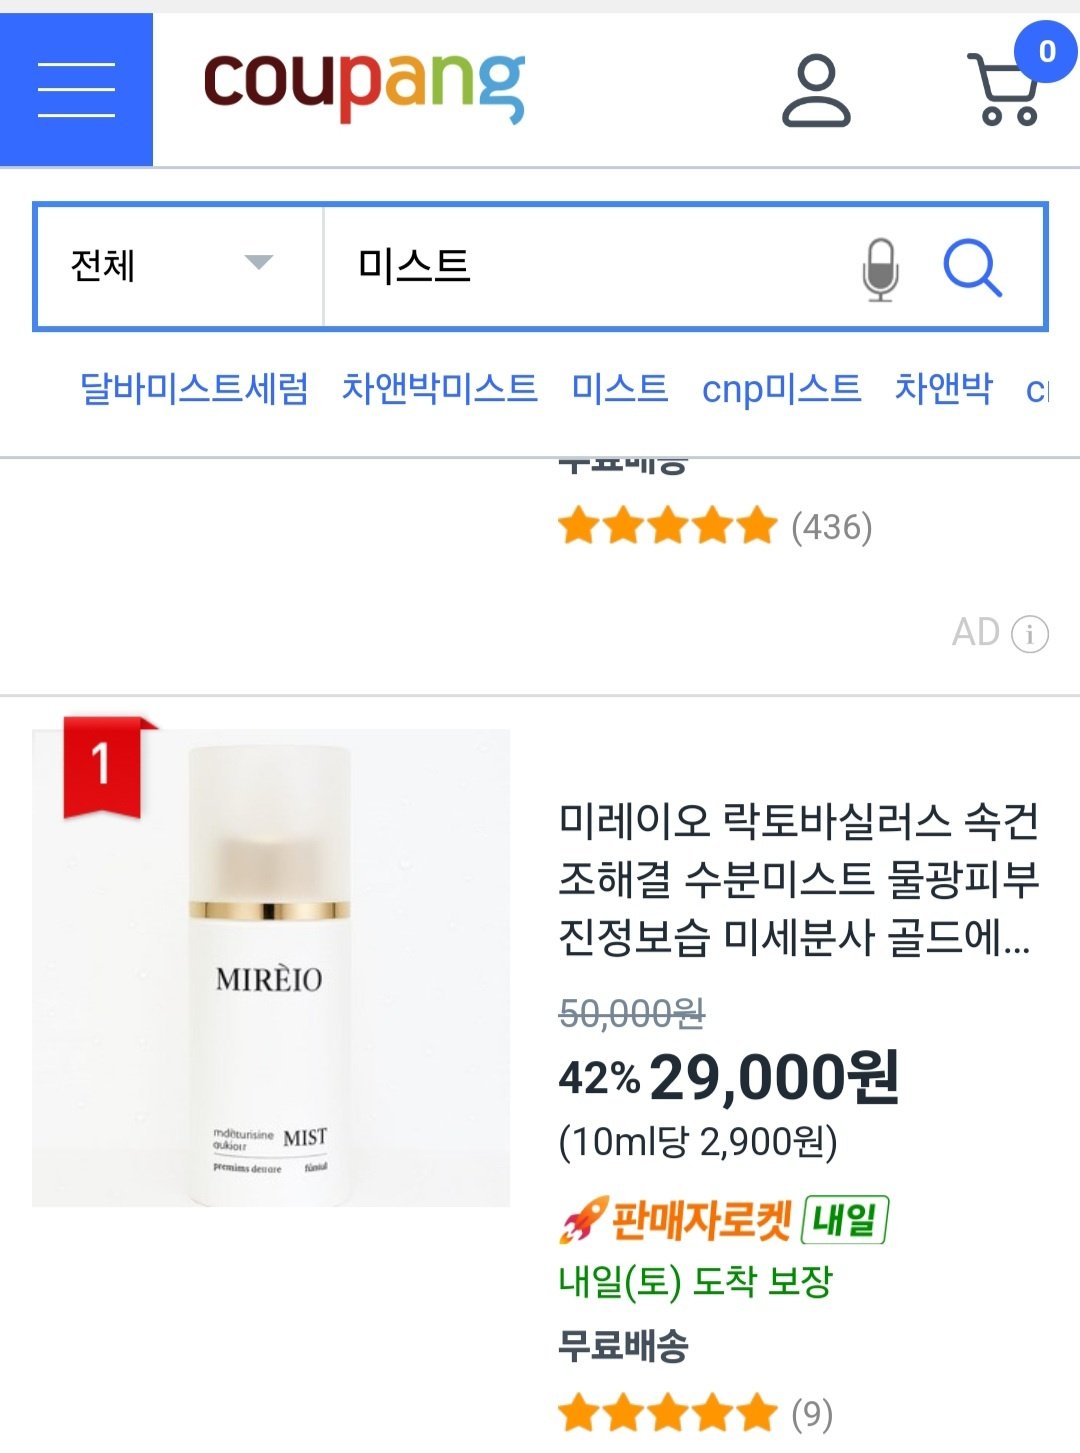Go to Coupang home via logo

point(364,87)
